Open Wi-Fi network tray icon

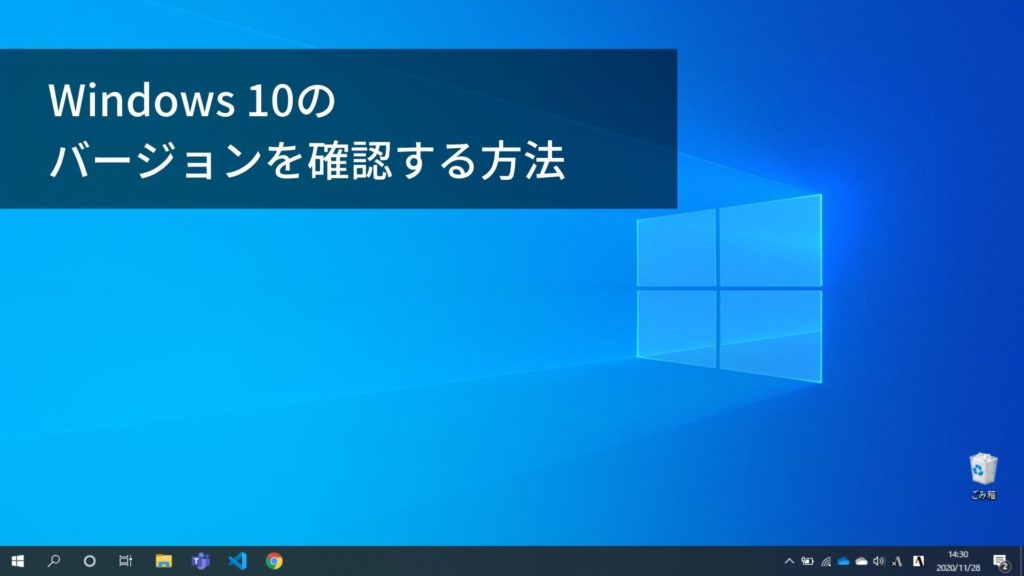click(x=826, y=561)
